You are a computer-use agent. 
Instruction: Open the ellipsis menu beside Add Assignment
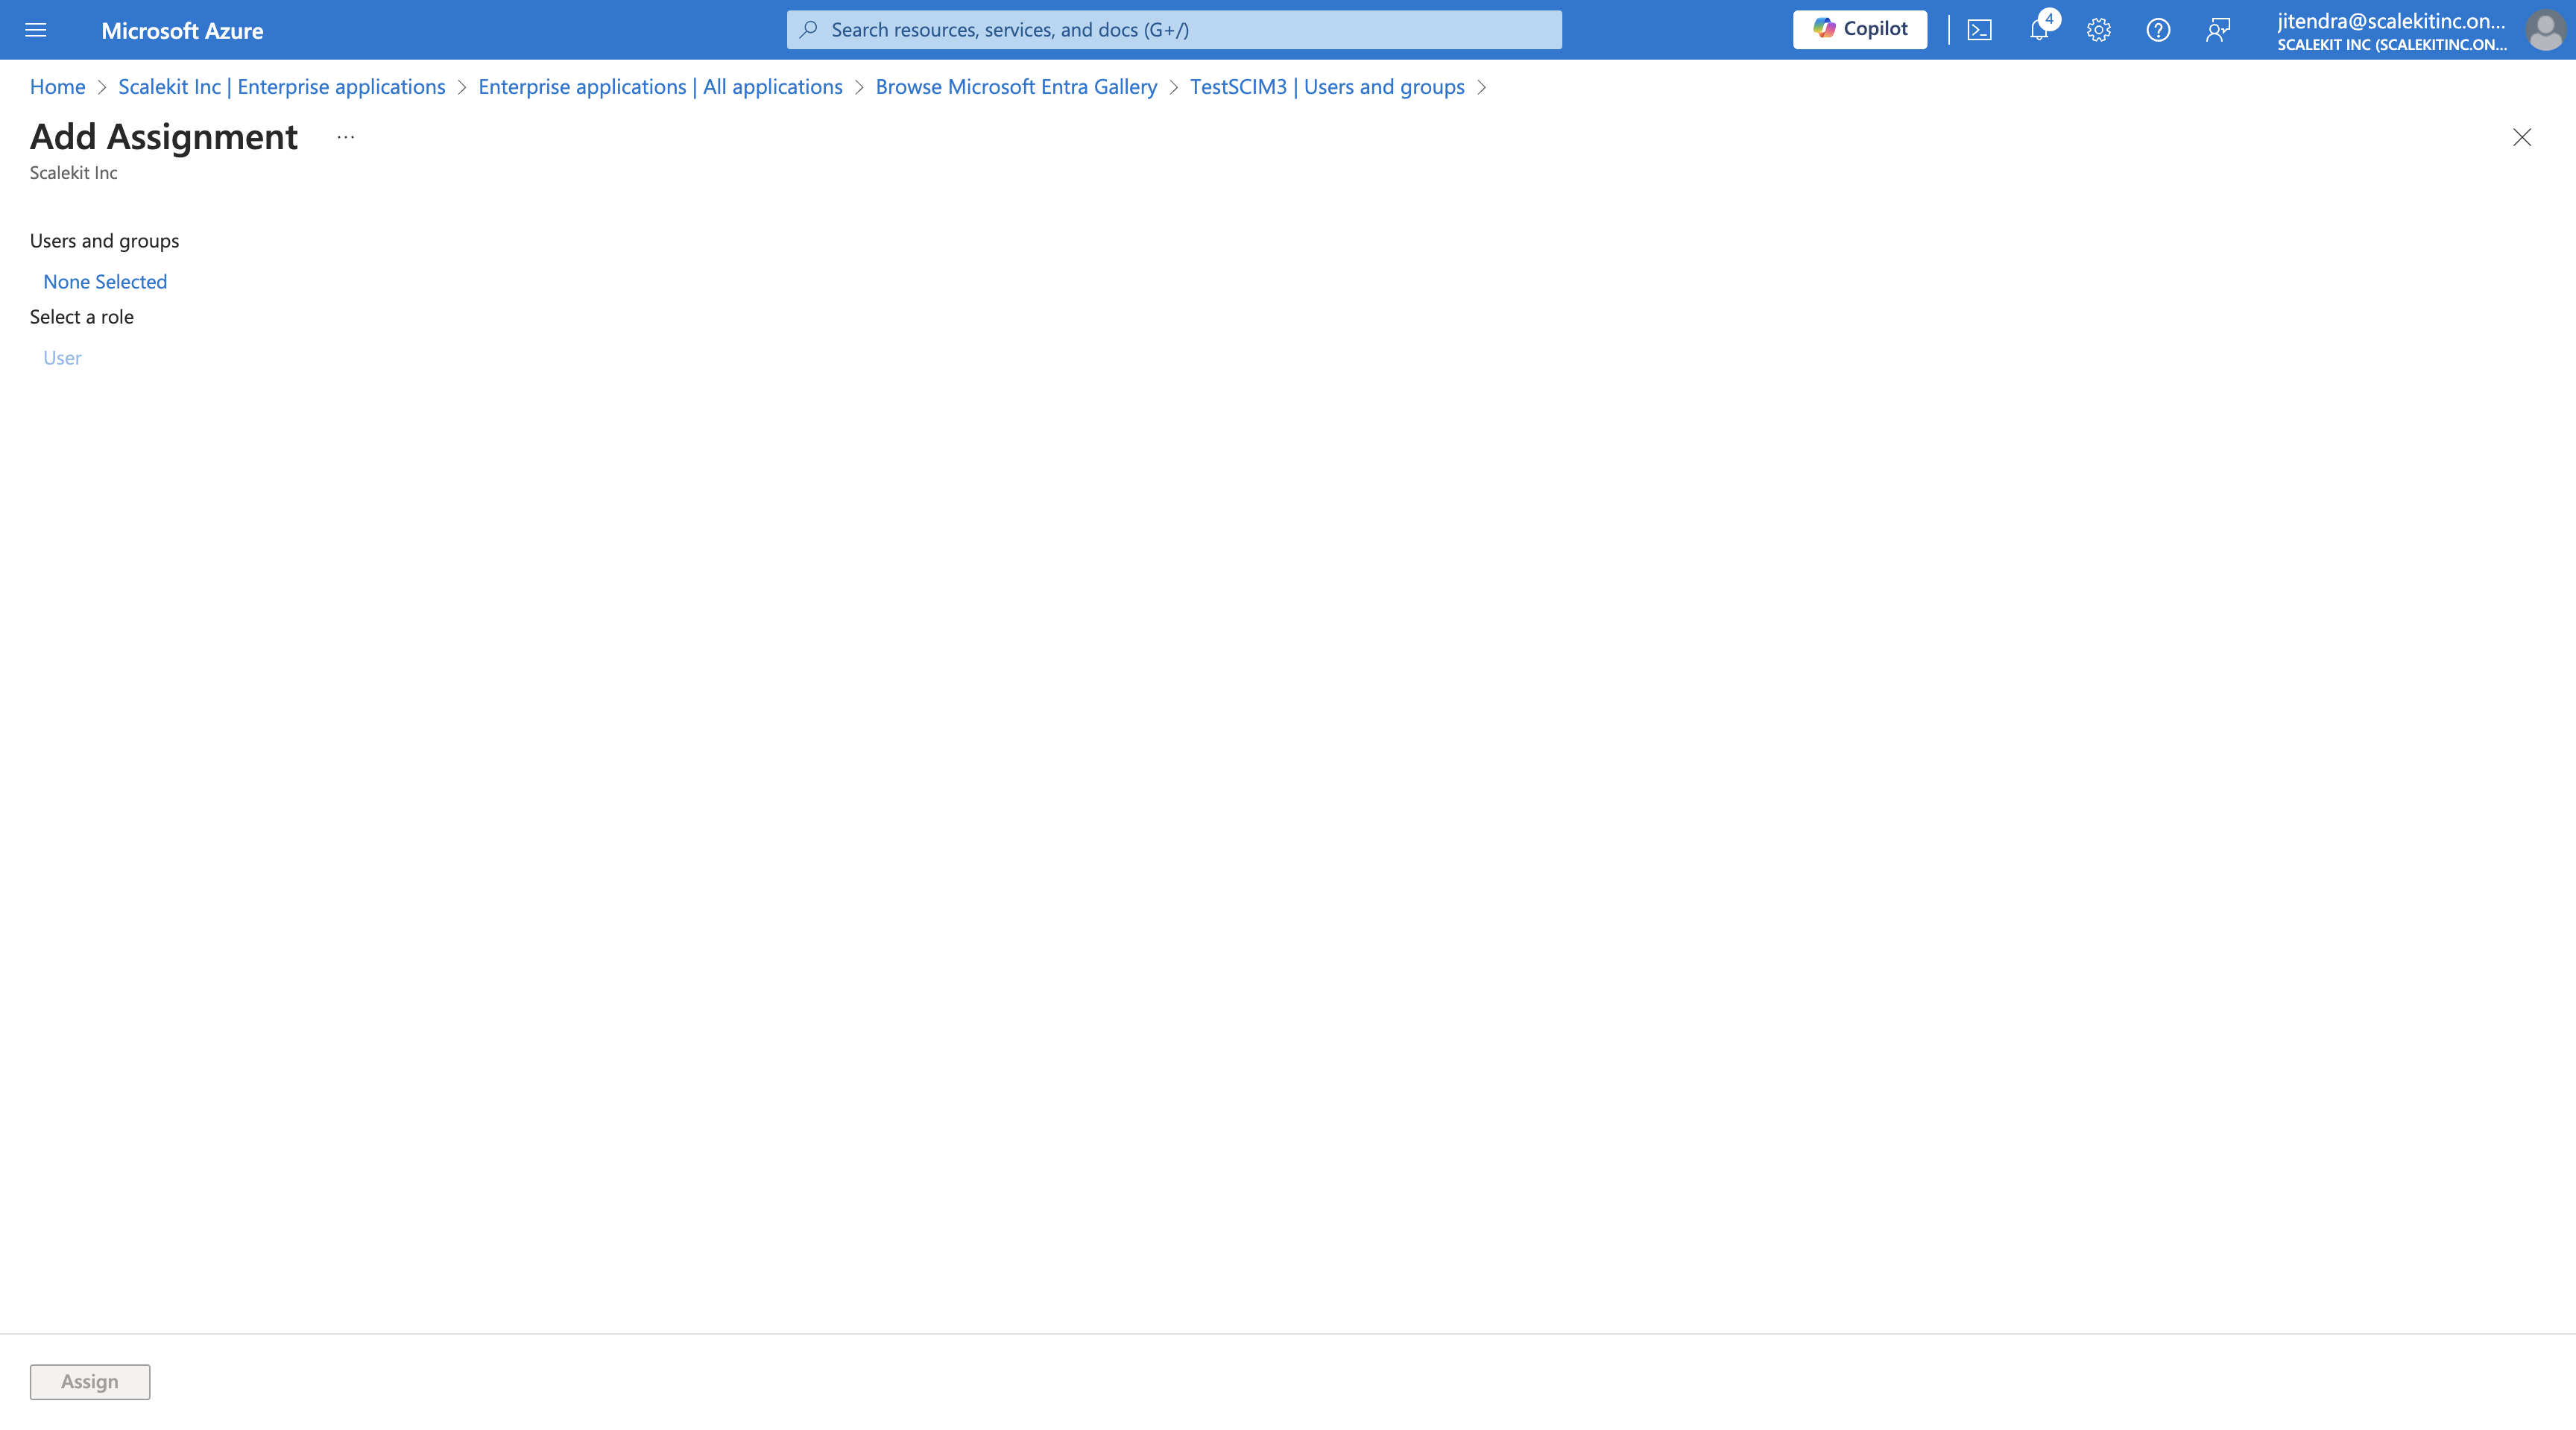pyautogui.click(x=345, y=137)
